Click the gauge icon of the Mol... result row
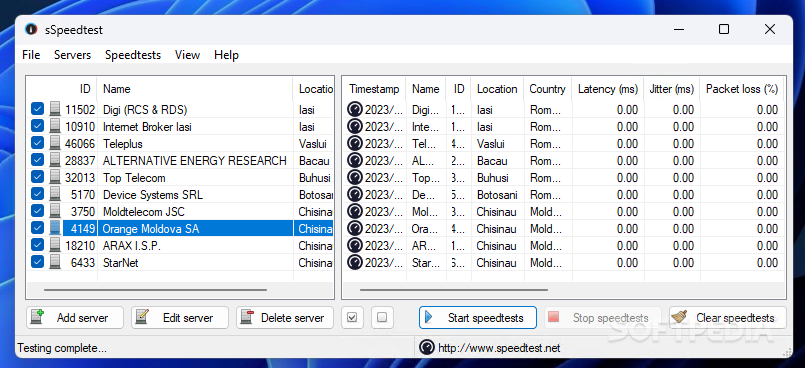 (355, 211)
